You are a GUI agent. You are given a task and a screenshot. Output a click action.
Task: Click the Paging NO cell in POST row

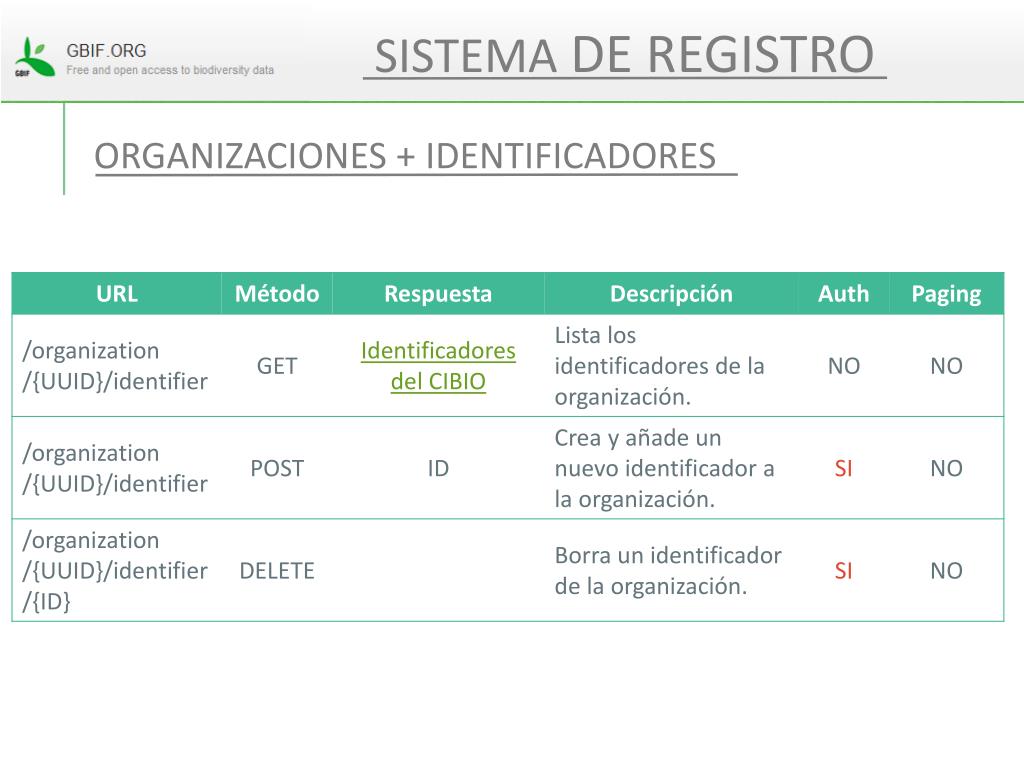pyautogui.click(x=946, y=468)
